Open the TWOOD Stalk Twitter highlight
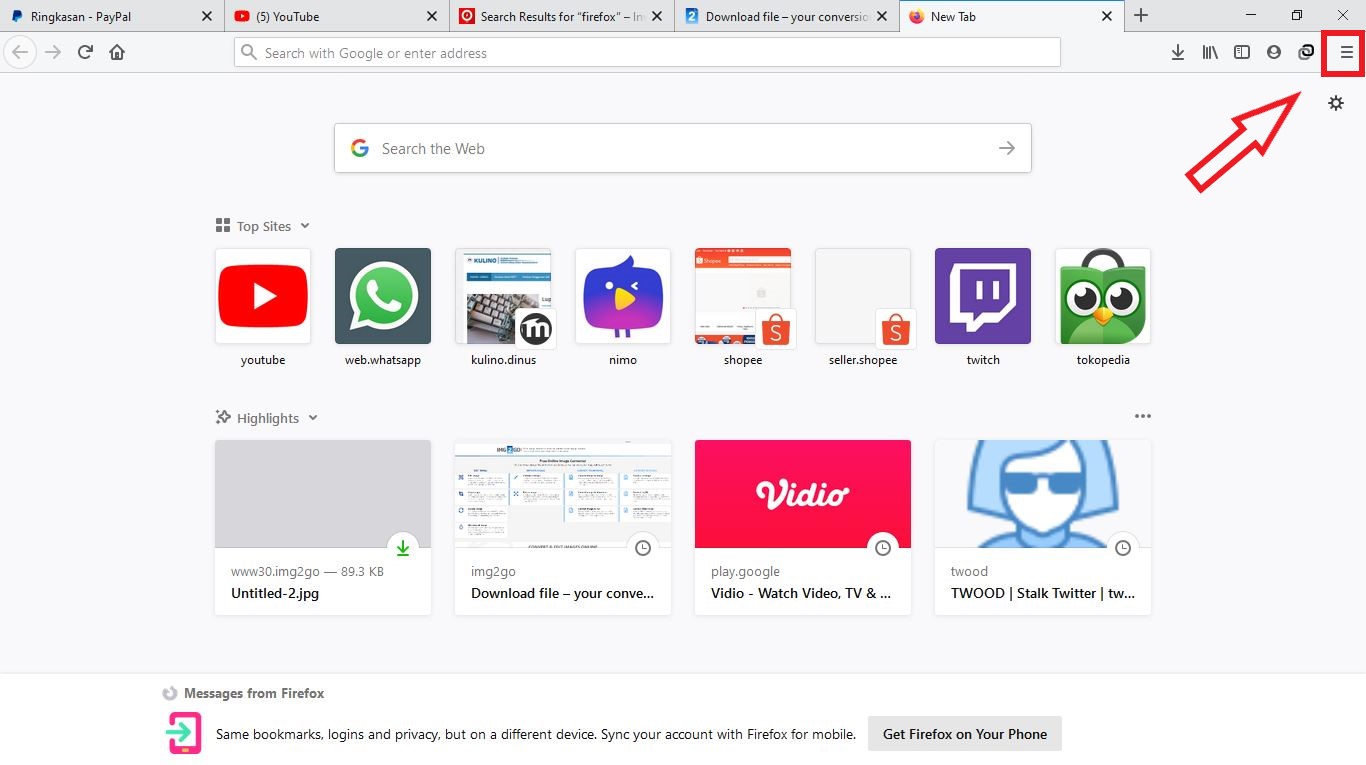 pos(1043,527)
